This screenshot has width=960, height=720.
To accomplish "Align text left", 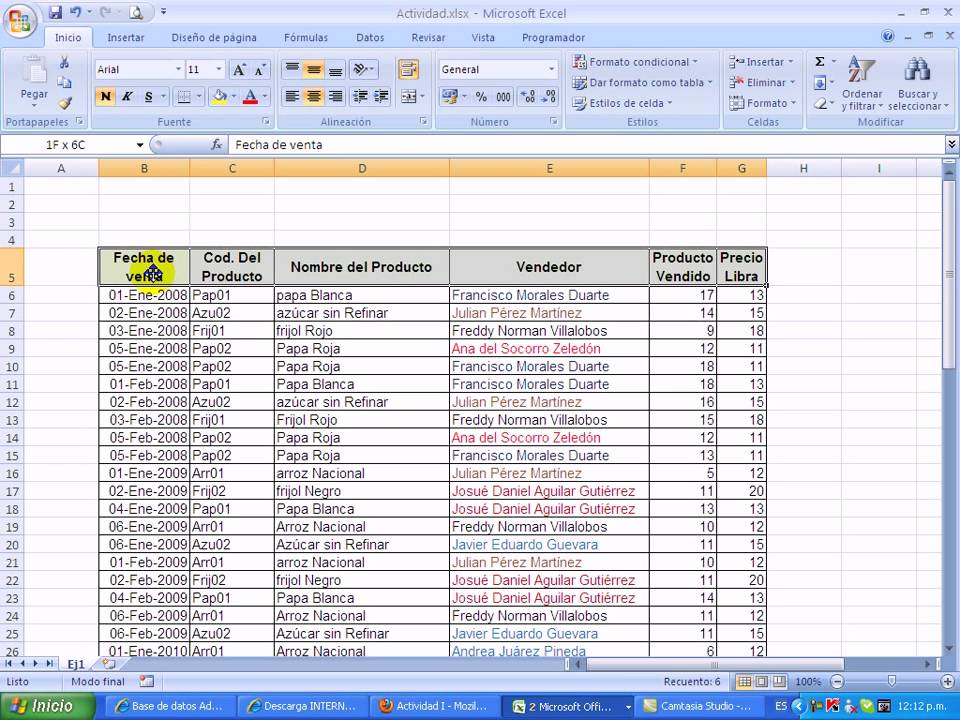I will point(293,96).
